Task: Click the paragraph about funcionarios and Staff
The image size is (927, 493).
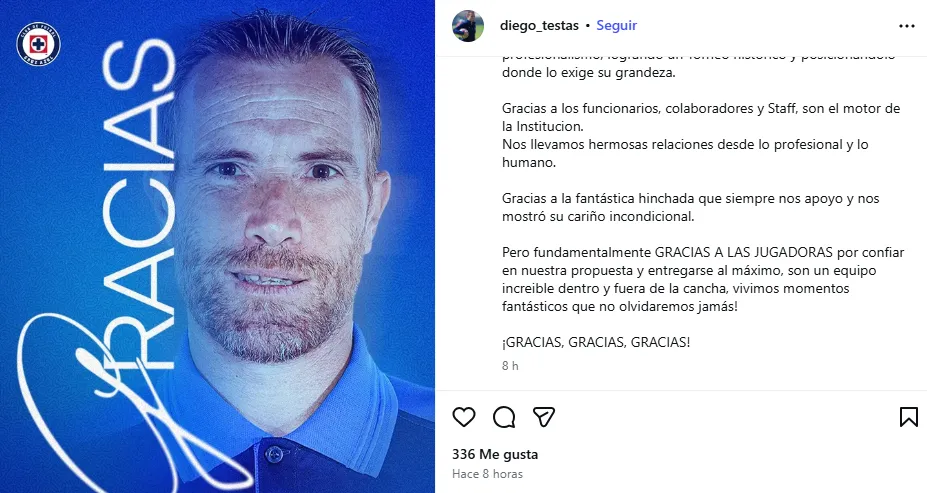Action: 701,135
